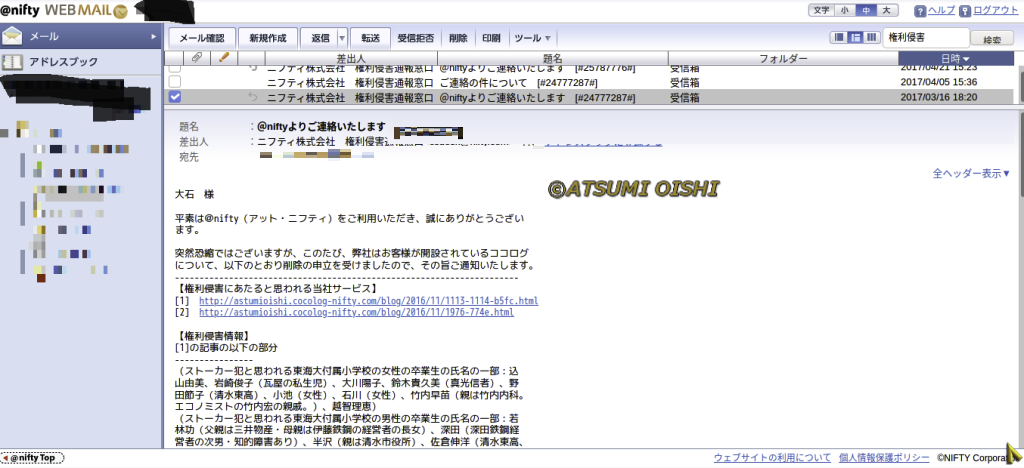The width and height of the screenshot is (1024, 468).
Task: Open the first cocolog-nifty blog link
Action: click(x=368, y=300)
